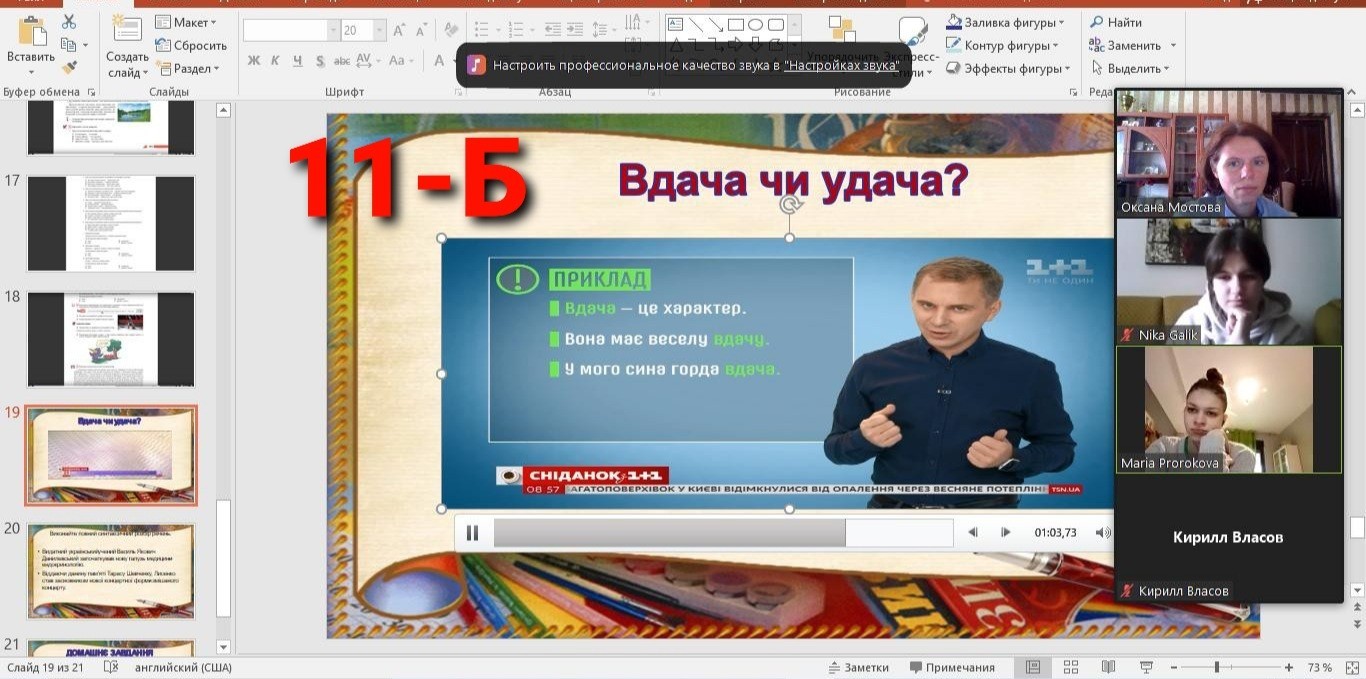Open font size combo box dropdown
1366x679 pixels.
378,31
